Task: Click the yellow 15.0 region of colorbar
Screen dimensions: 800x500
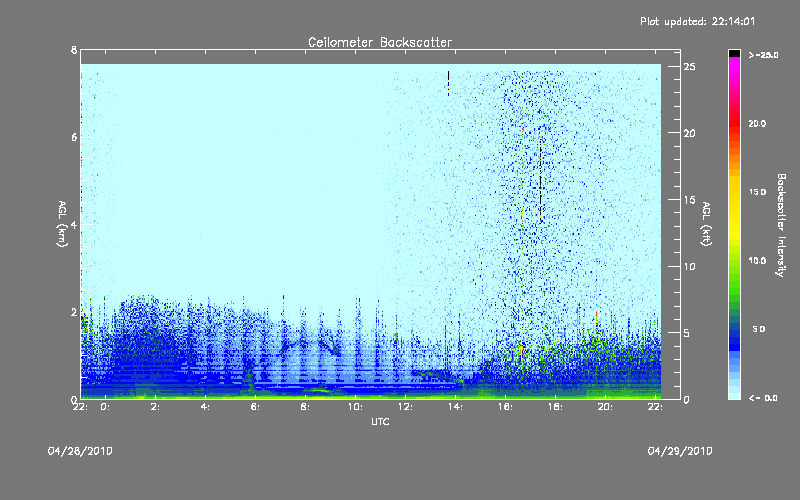Action: pos(734,192)
